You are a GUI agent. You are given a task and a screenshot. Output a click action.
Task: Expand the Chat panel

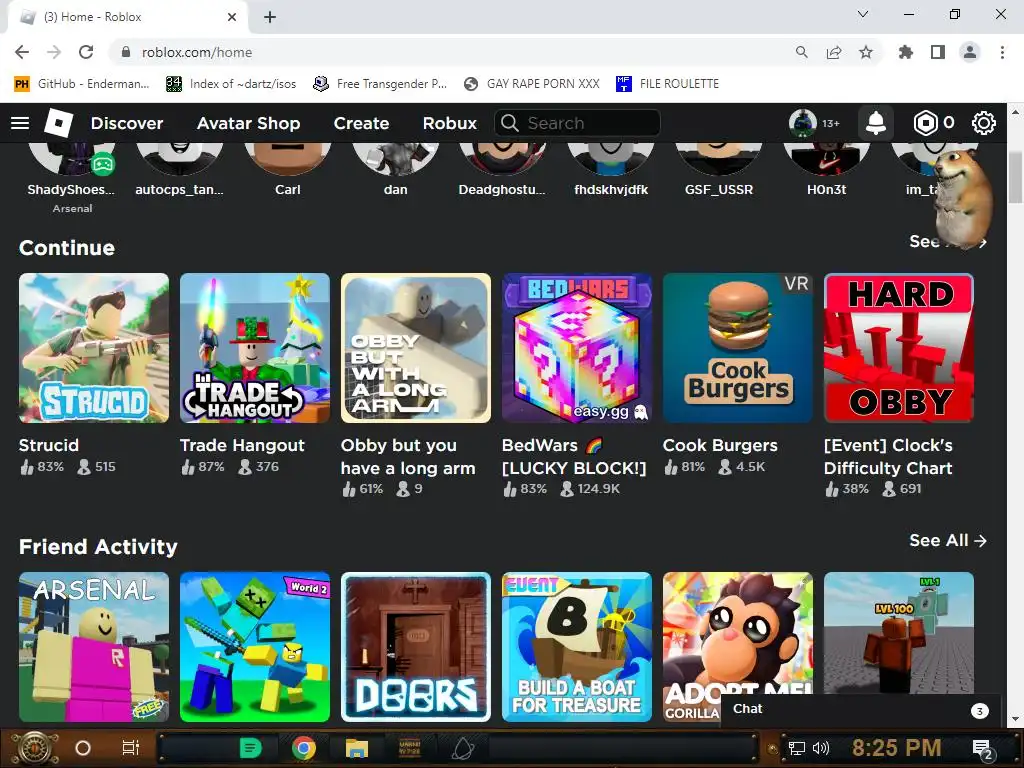tap(861, 709)
